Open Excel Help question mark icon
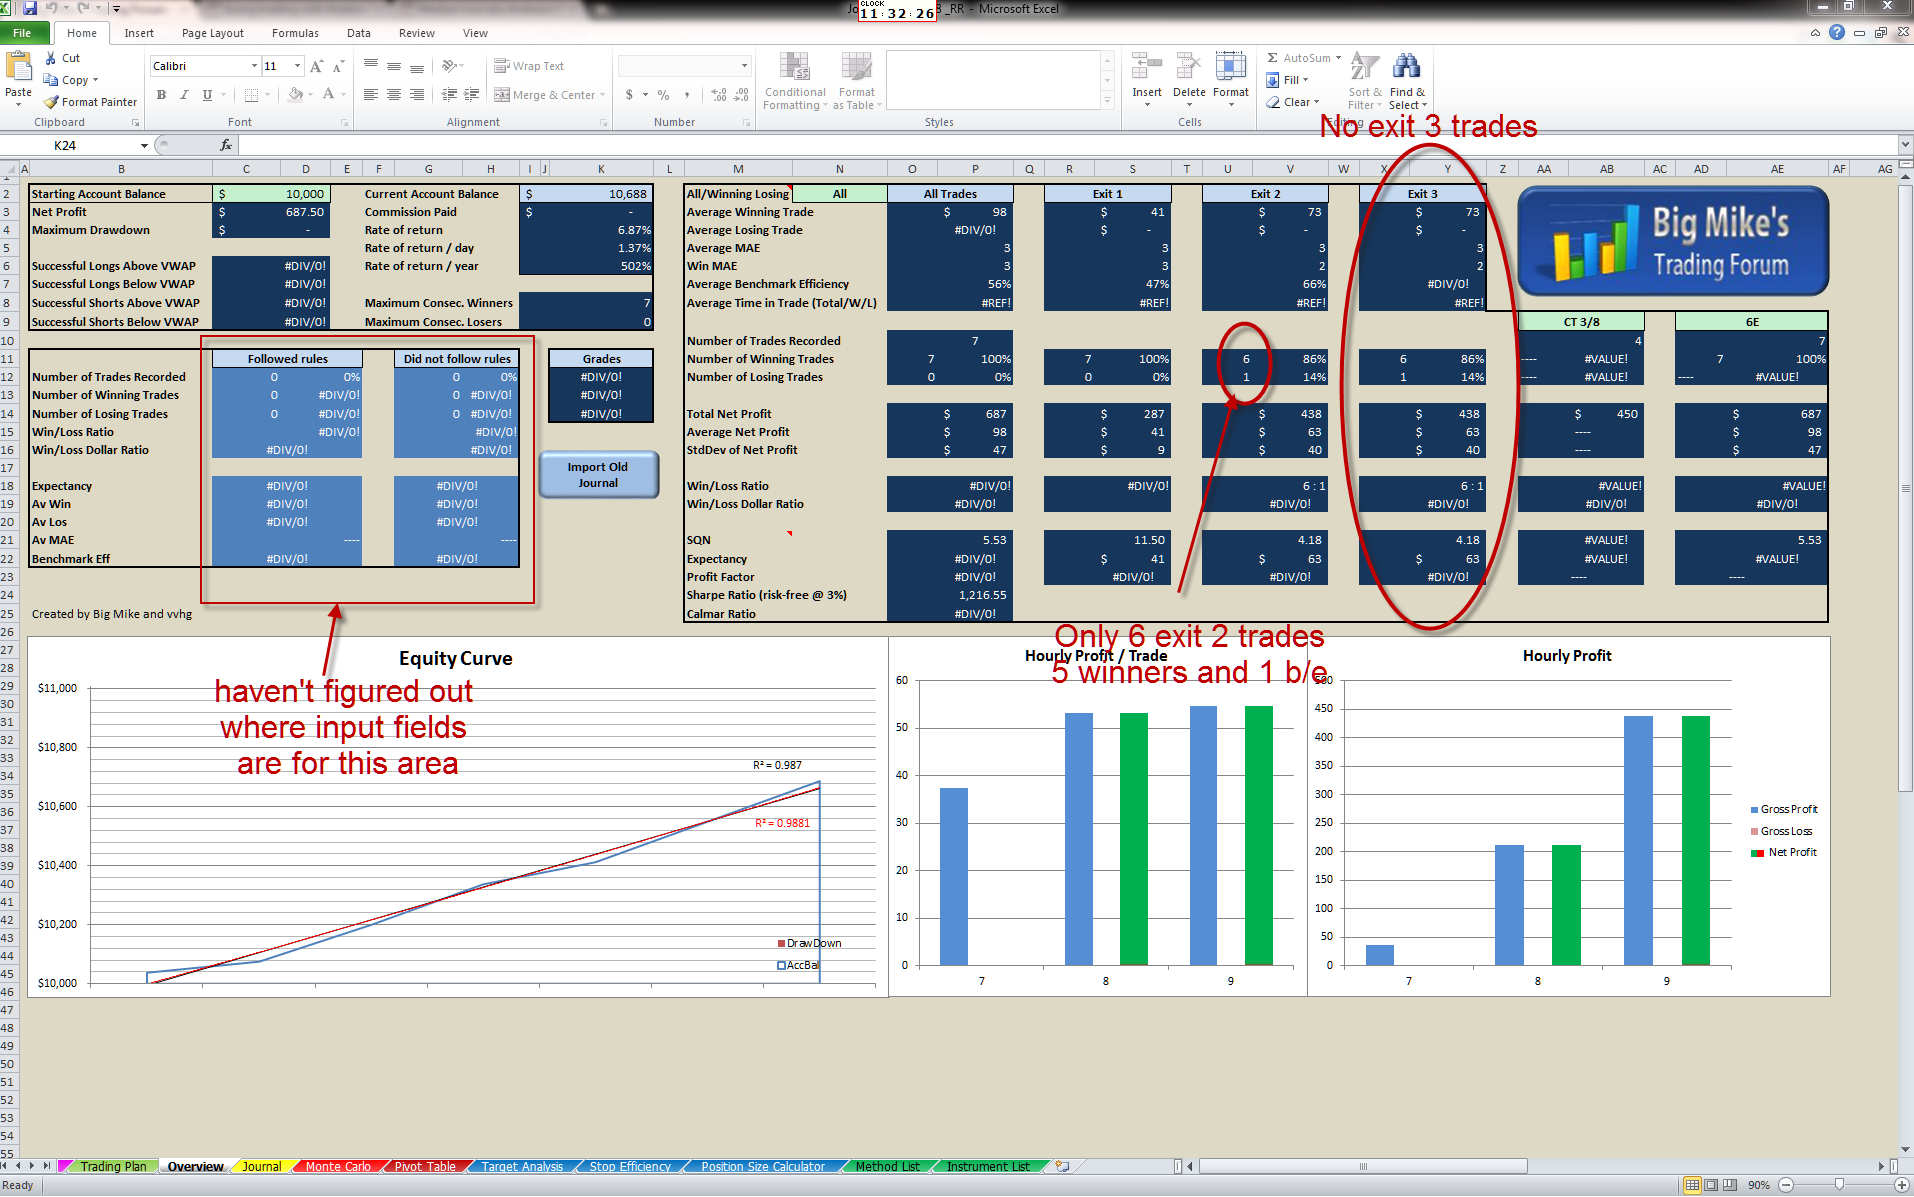 pyautogui.click(x=1837, y=33)
